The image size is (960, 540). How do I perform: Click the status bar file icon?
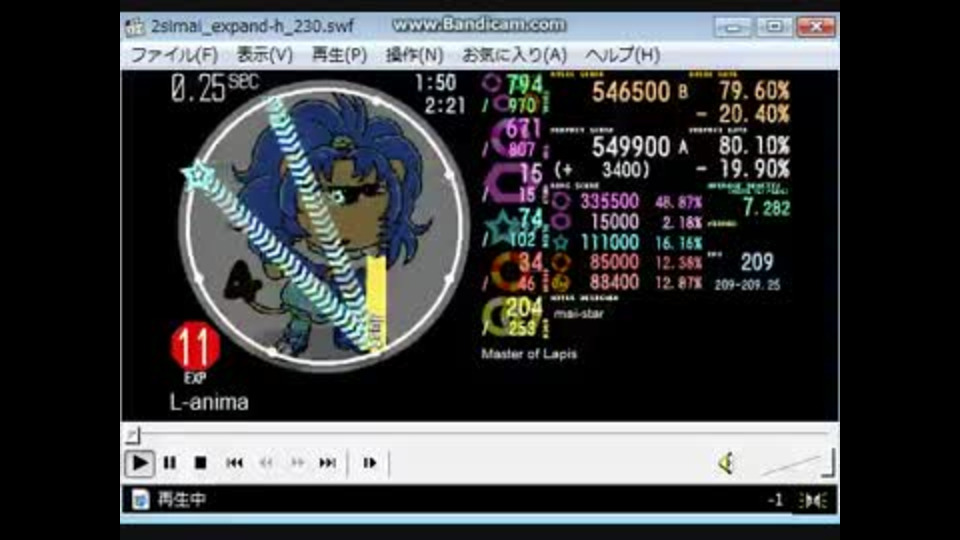pos(140,500)
